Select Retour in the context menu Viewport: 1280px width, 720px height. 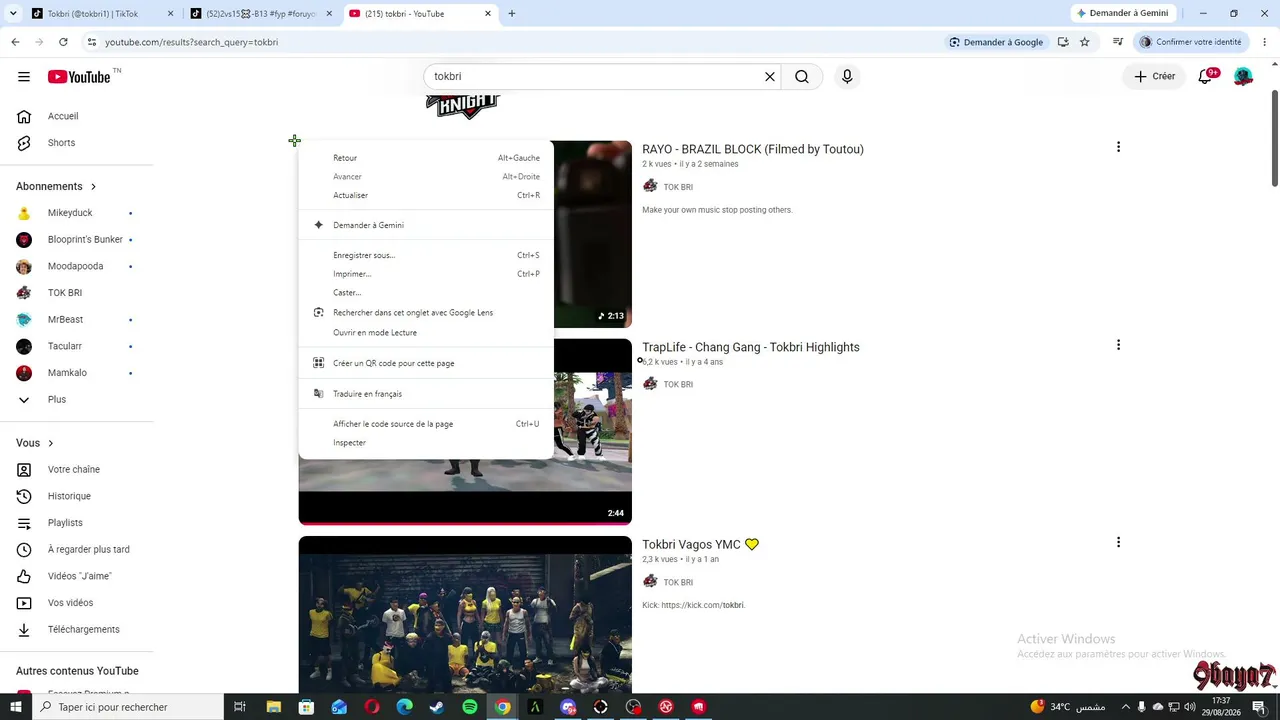426,158
